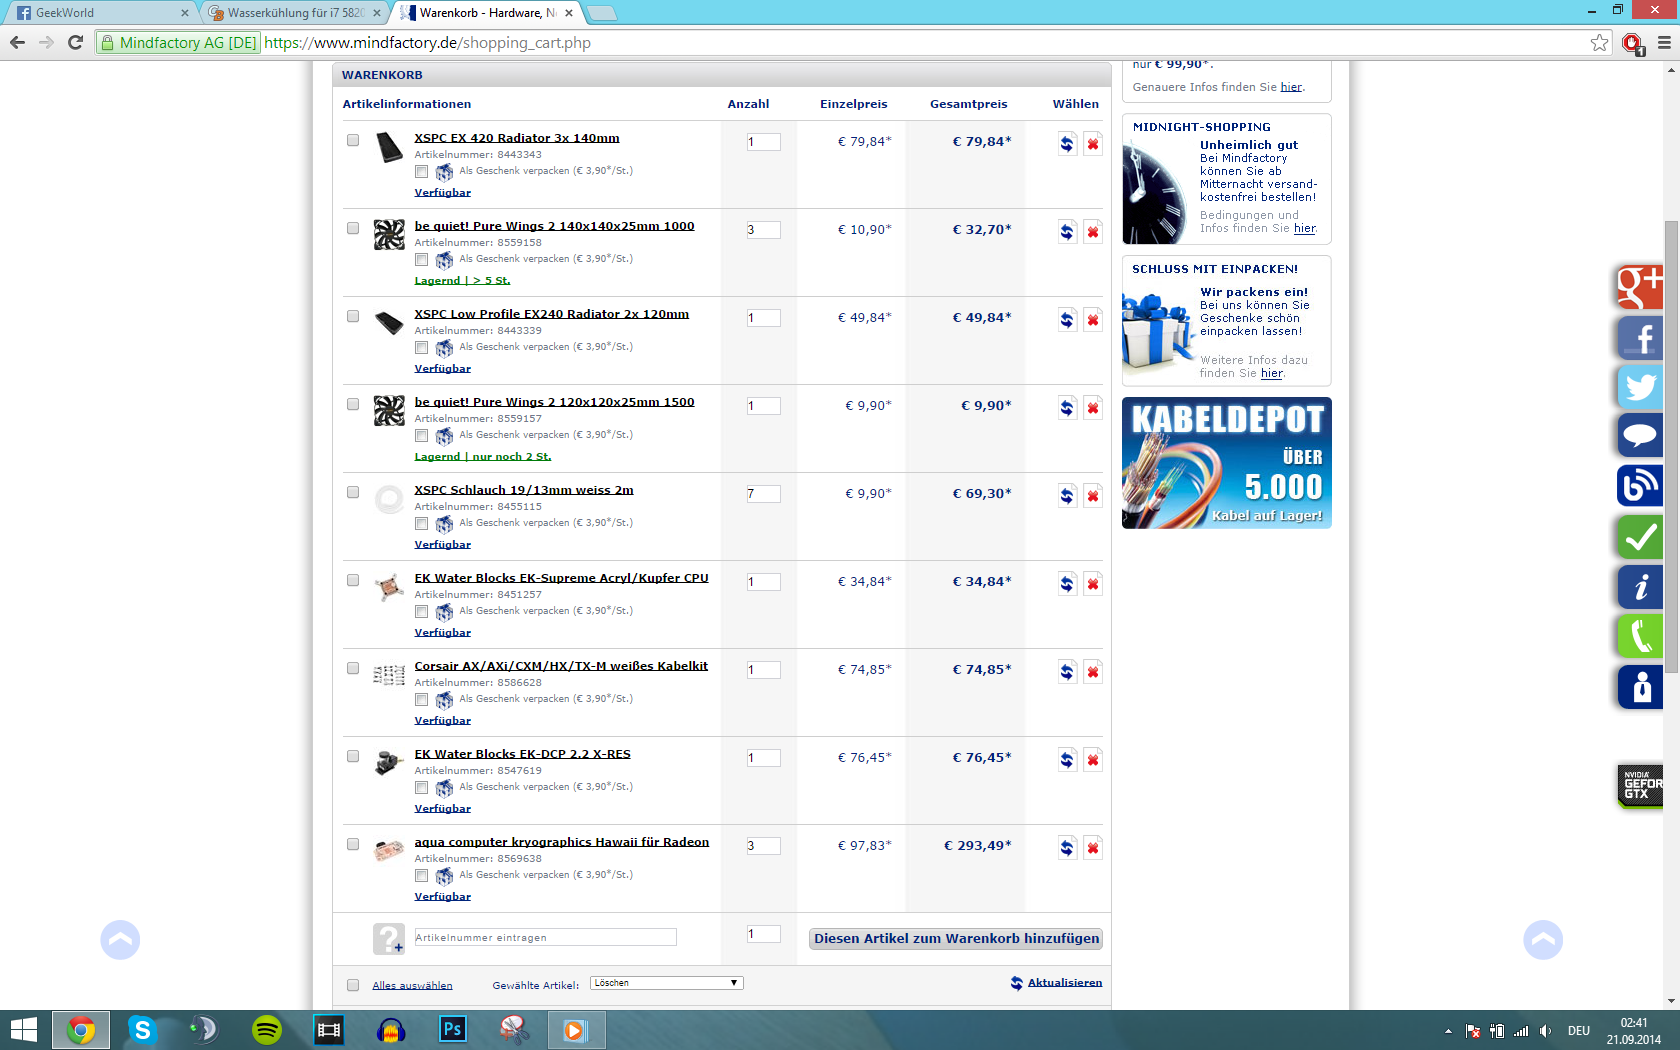Open the chat speech bubble side button
Screen dimensions: 1680x1050
[1640, 436]
